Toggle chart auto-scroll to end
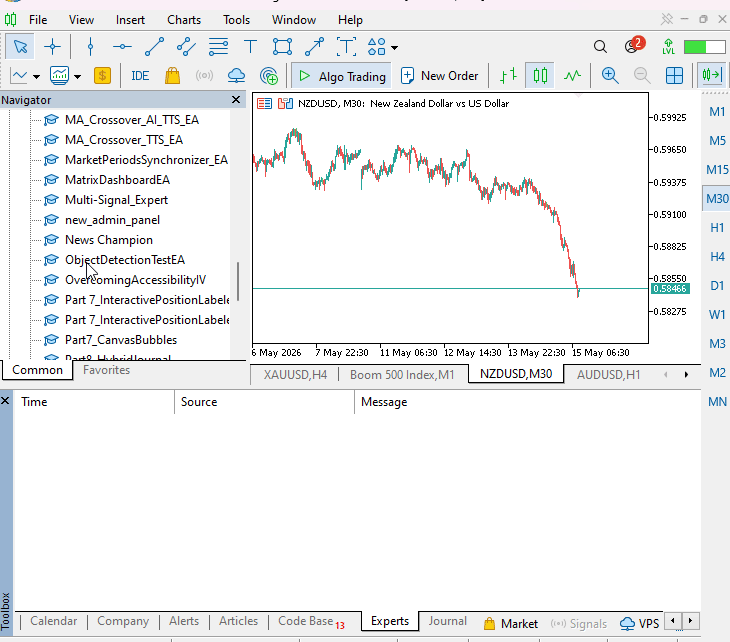 (711, 75)
